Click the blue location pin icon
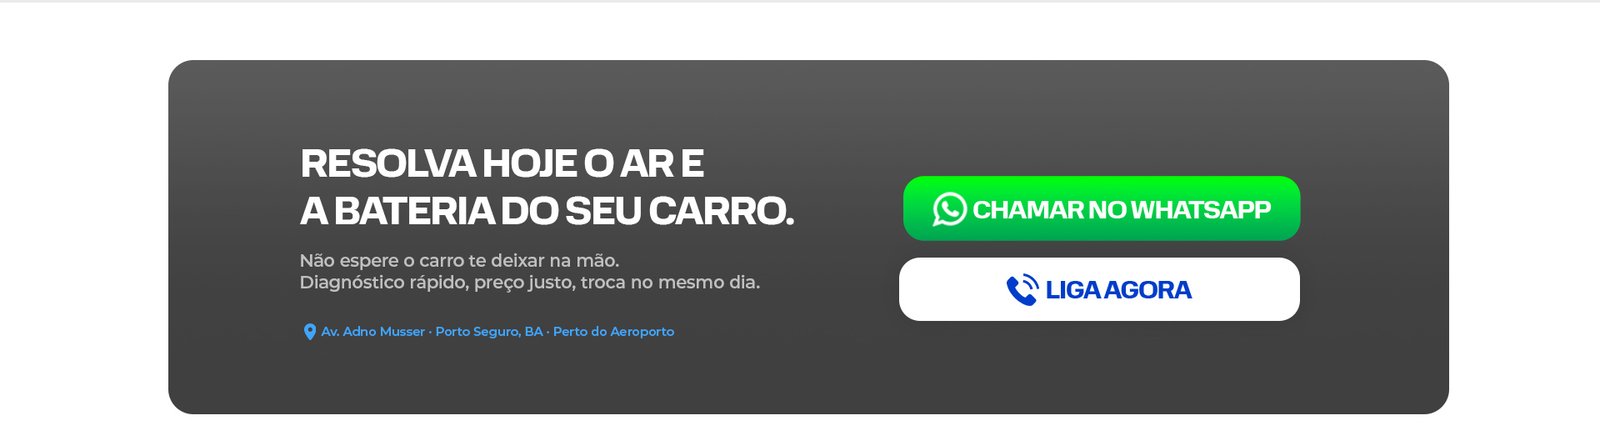This screenshot has height=431, width=1600. (x=310, y=332)
